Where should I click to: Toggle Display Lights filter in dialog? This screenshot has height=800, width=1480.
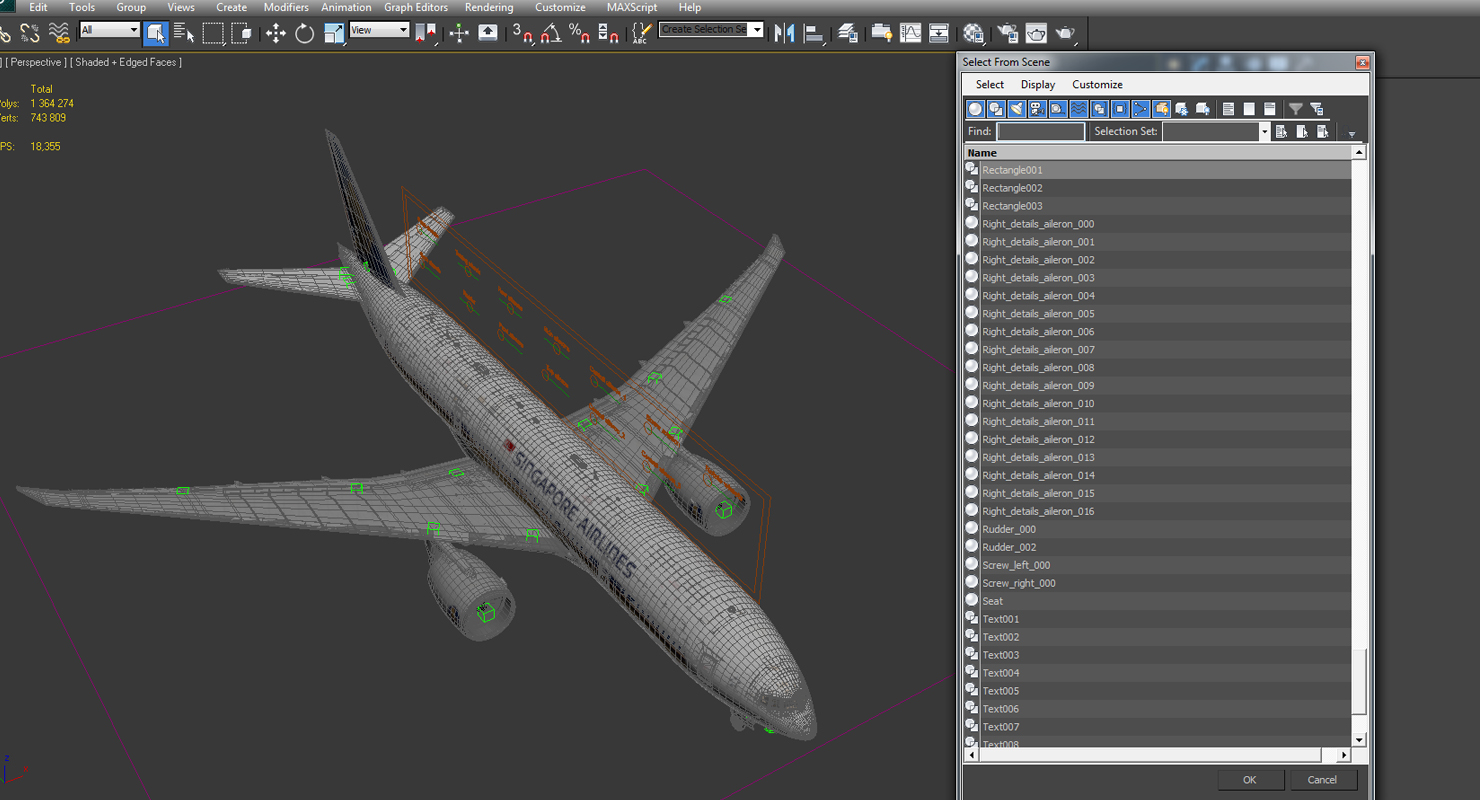click(1017, 109)
